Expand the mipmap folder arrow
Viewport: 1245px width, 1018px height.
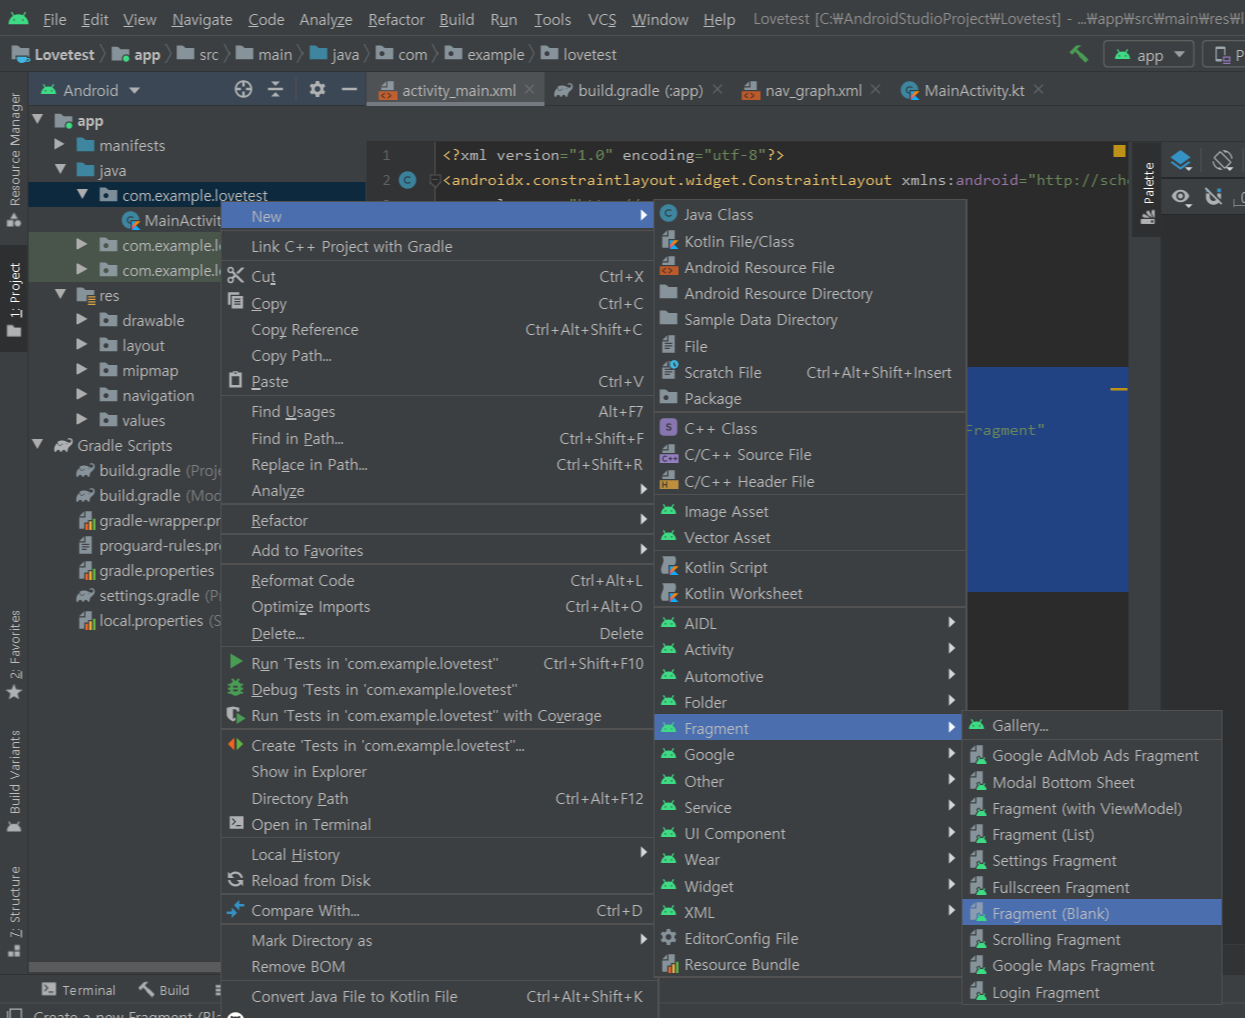pos(82,370)
